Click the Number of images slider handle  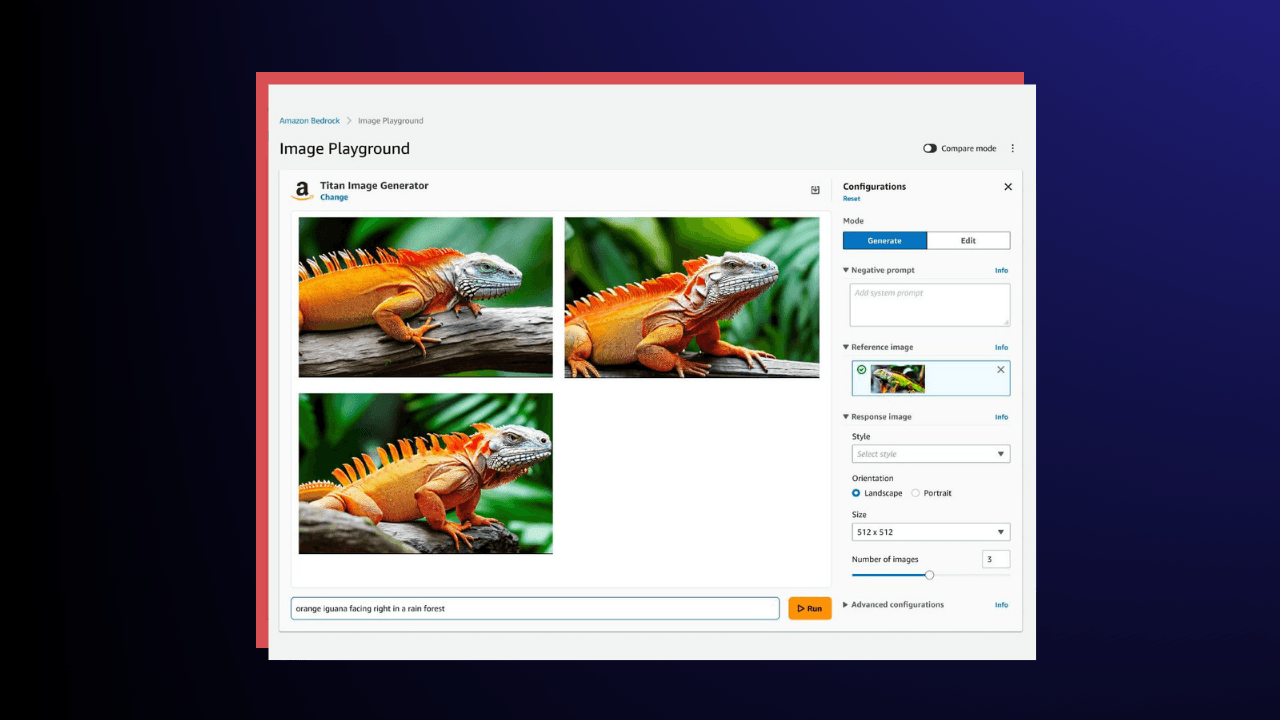(x=929, y=575)
